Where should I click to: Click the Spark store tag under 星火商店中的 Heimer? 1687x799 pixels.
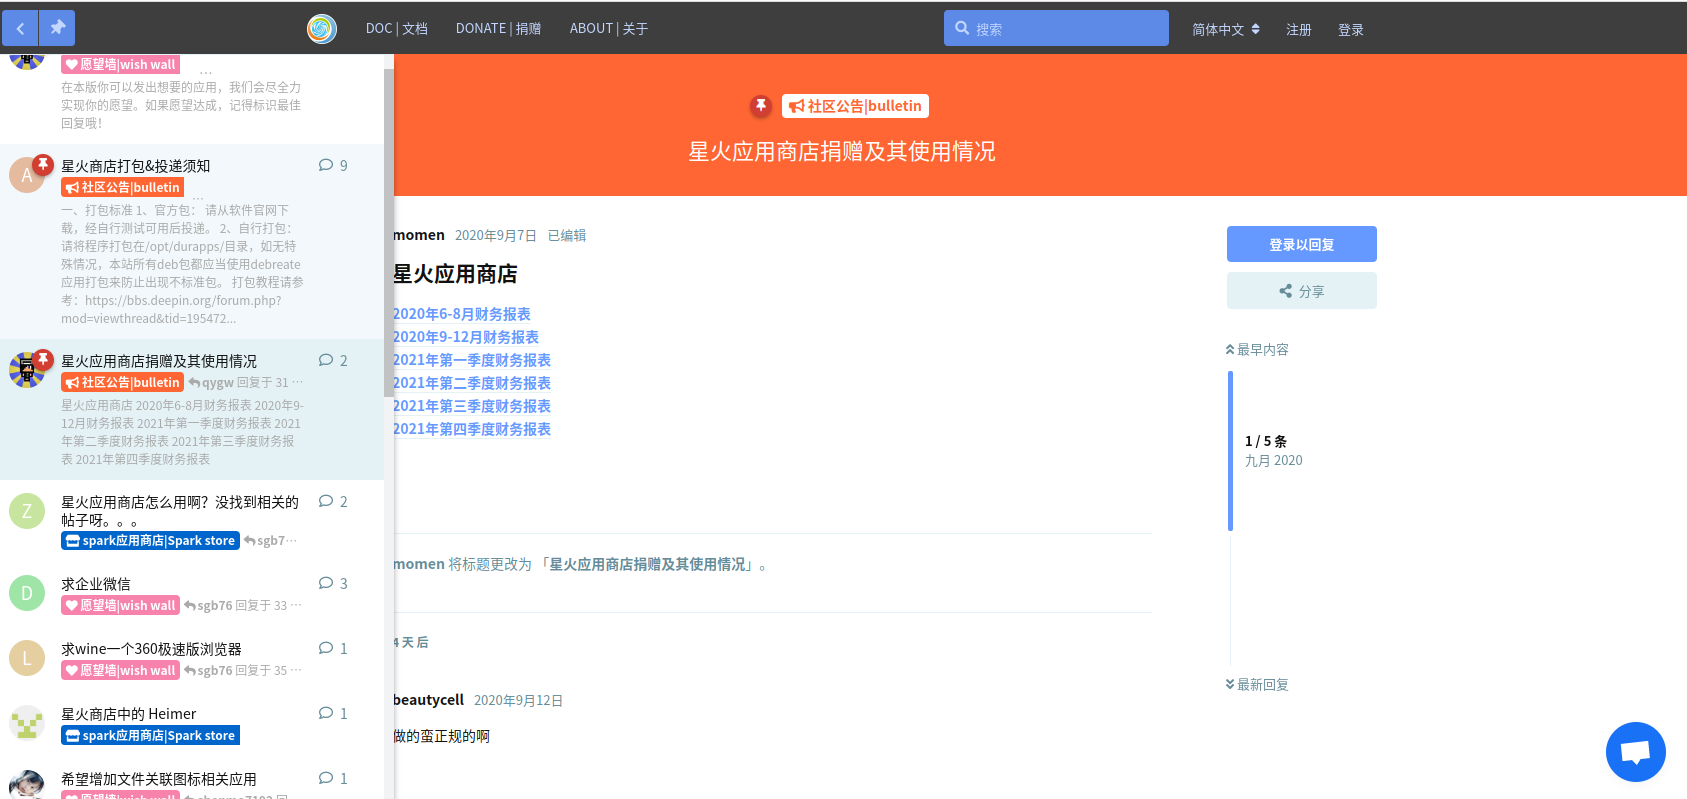pyautogui.click(x=151, y=736)
